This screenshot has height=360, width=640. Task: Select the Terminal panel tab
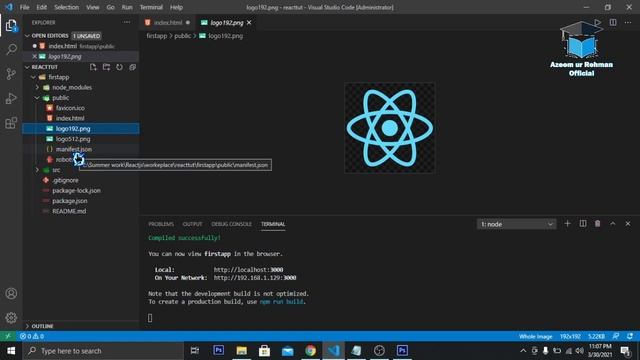tap(273, 224)
